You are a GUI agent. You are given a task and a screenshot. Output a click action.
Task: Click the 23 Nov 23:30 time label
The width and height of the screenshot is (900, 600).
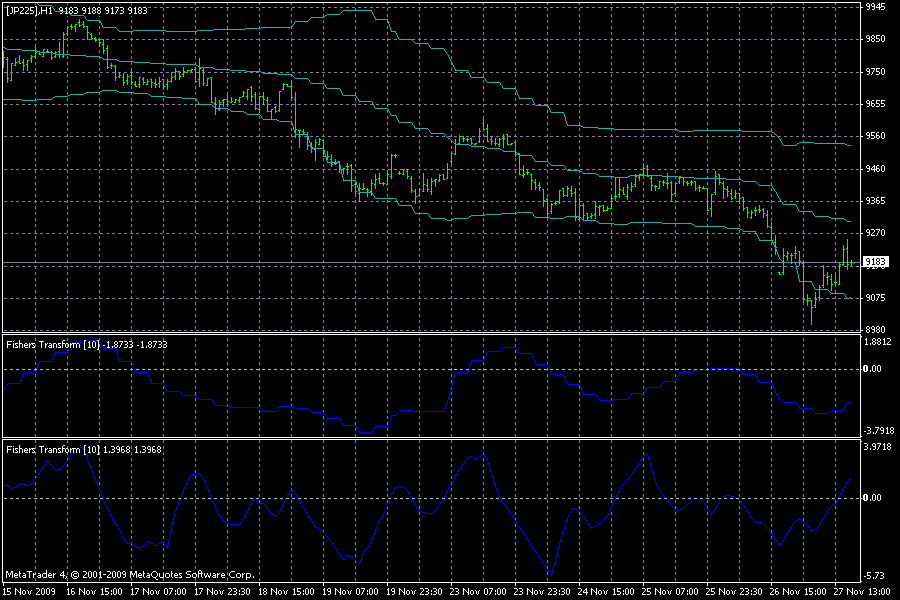click(545, 591)
